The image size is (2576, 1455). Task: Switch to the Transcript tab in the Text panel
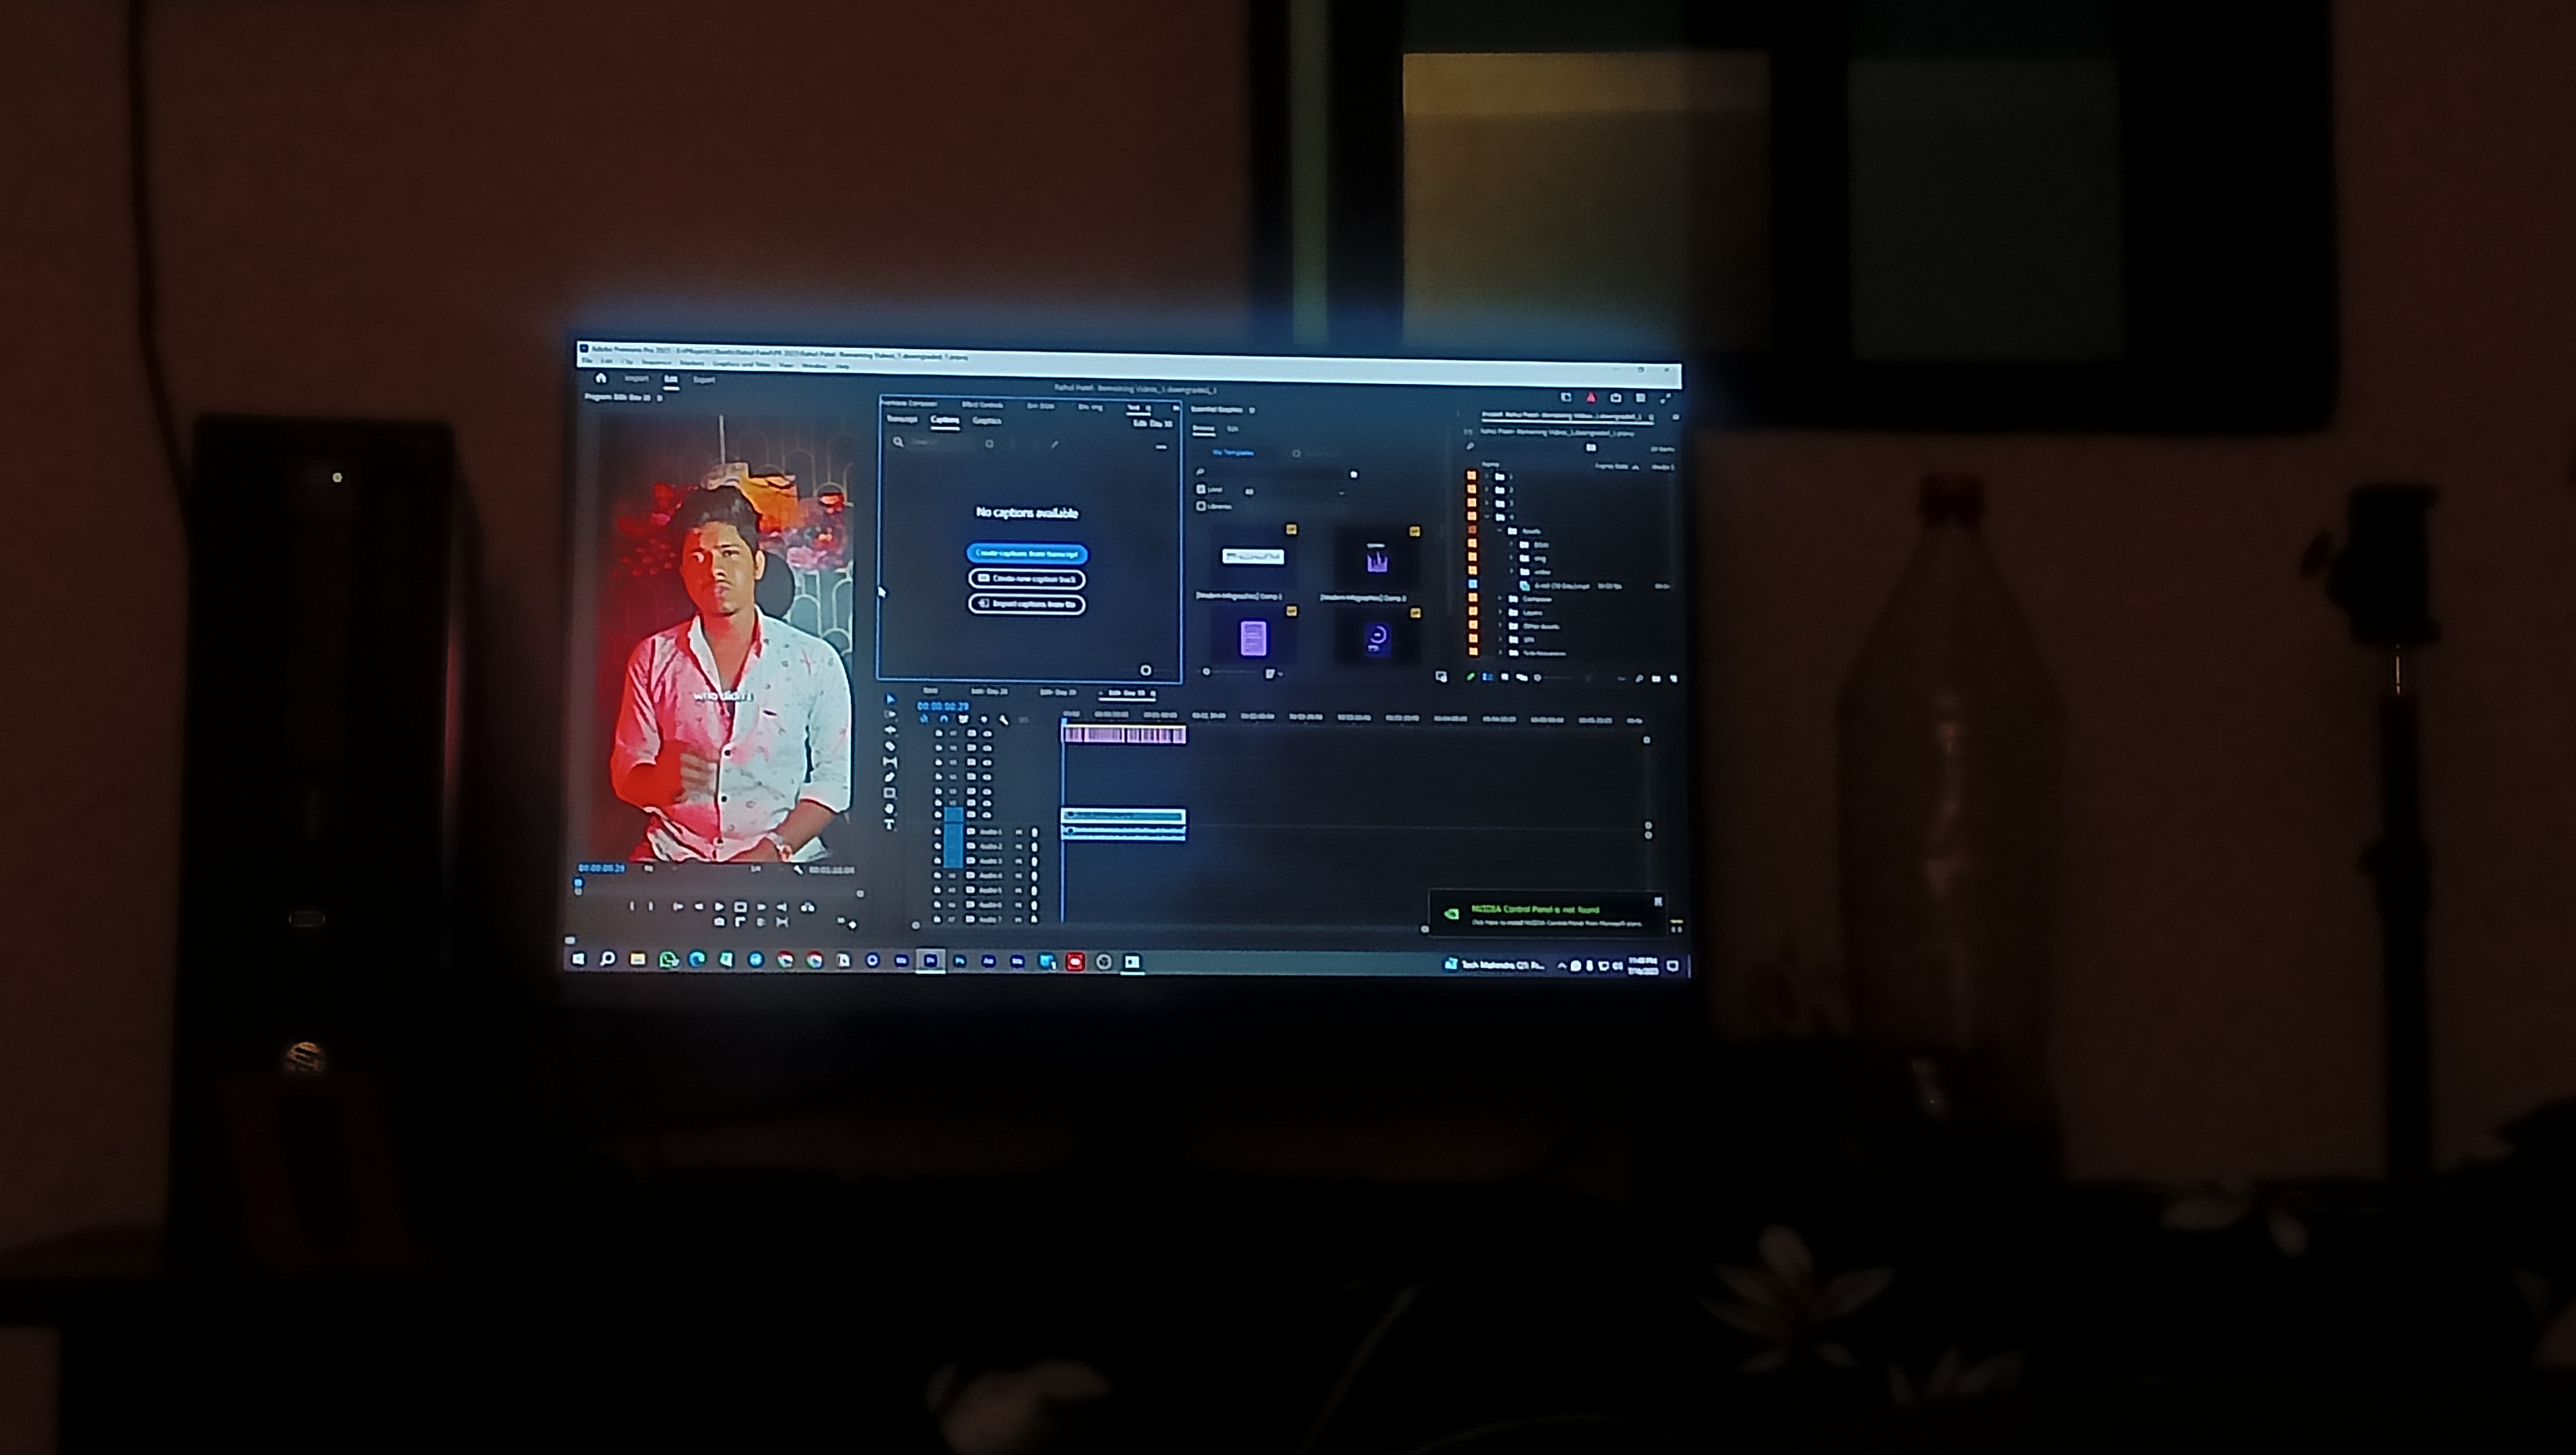[902, 419]
